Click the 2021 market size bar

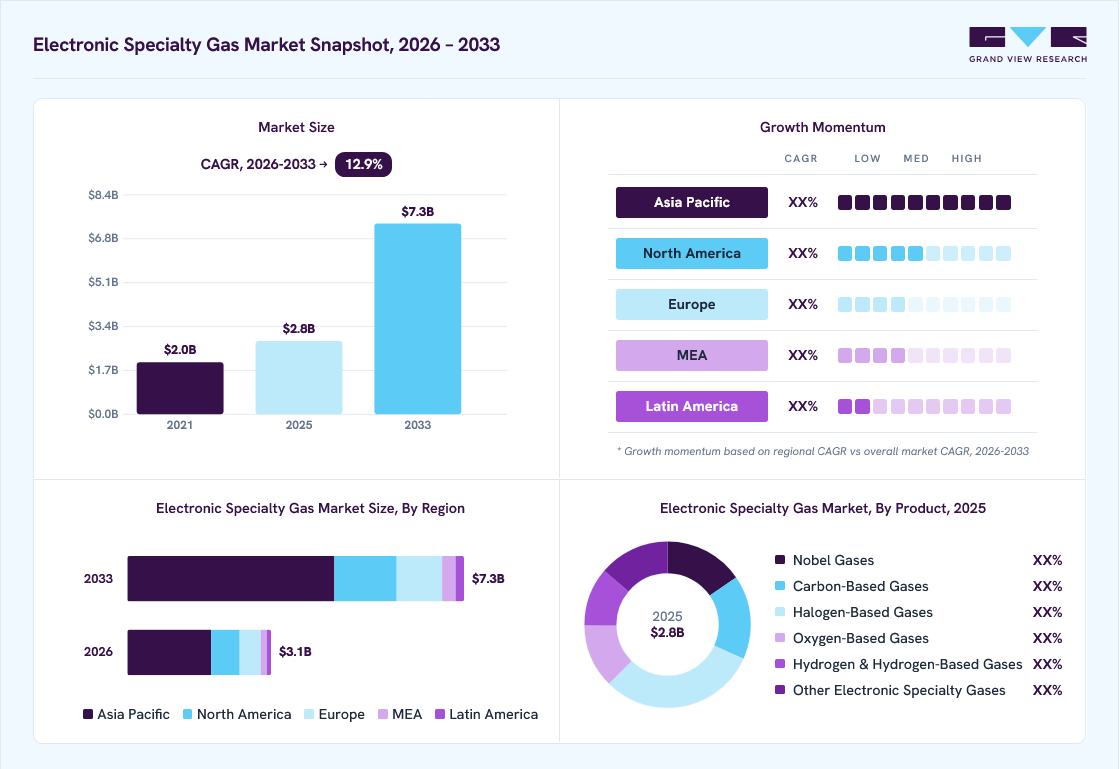click(180, 388)
